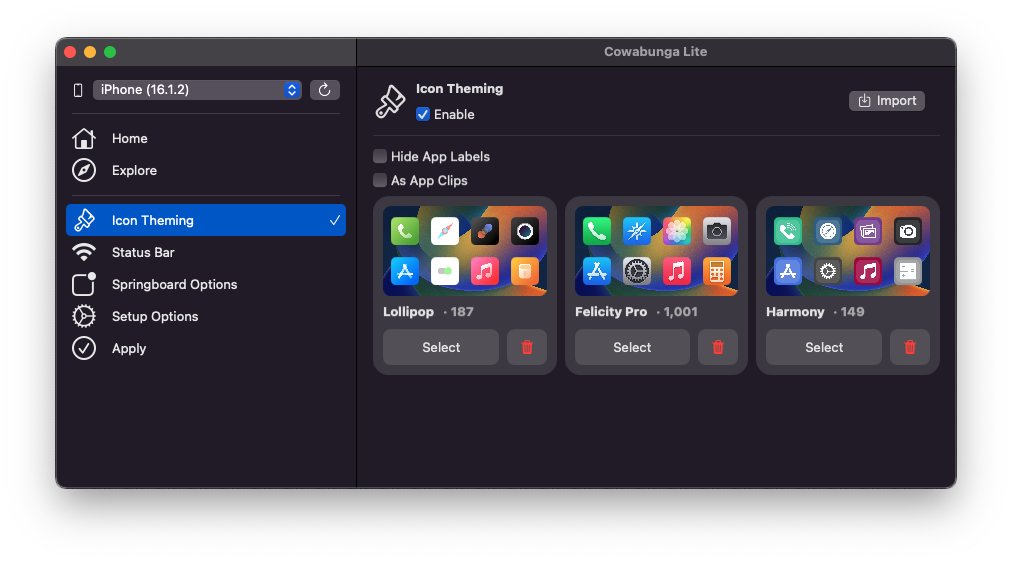Click the Camera icon in Felicity Pro preview
The image size is (1012, 562).
[716, 231]
